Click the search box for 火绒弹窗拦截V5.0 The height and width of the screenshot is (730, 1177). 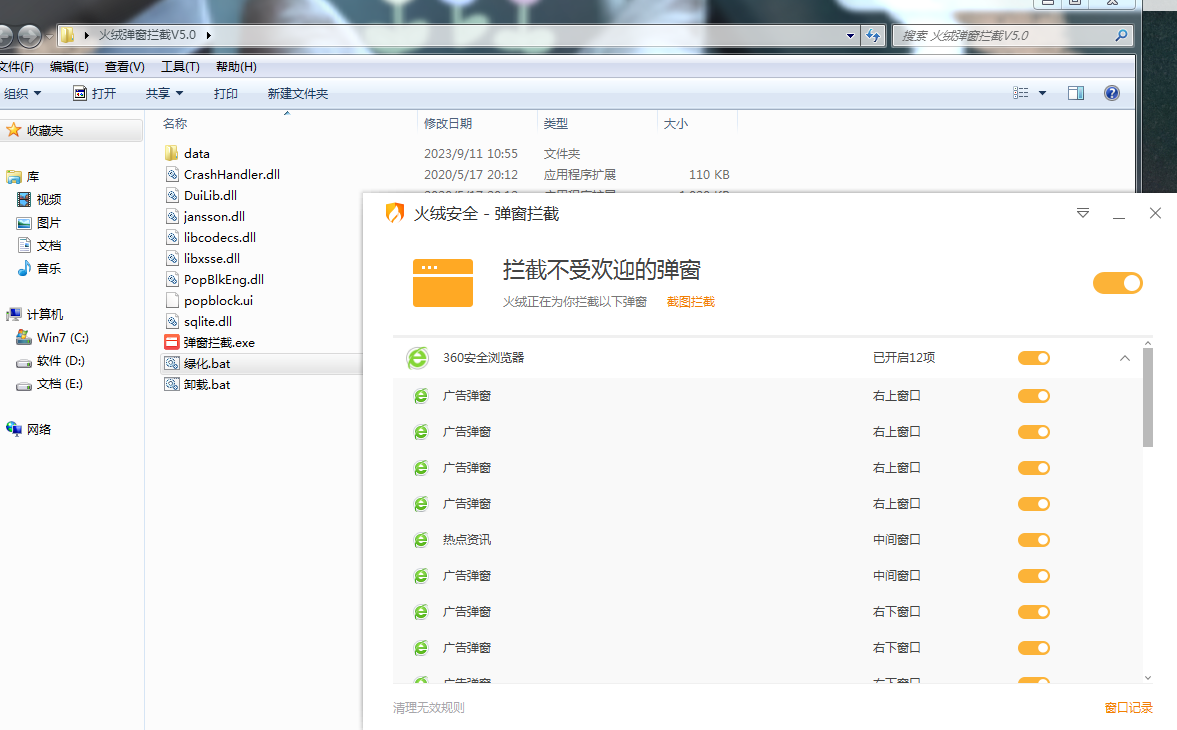[x=1003, y=36]
